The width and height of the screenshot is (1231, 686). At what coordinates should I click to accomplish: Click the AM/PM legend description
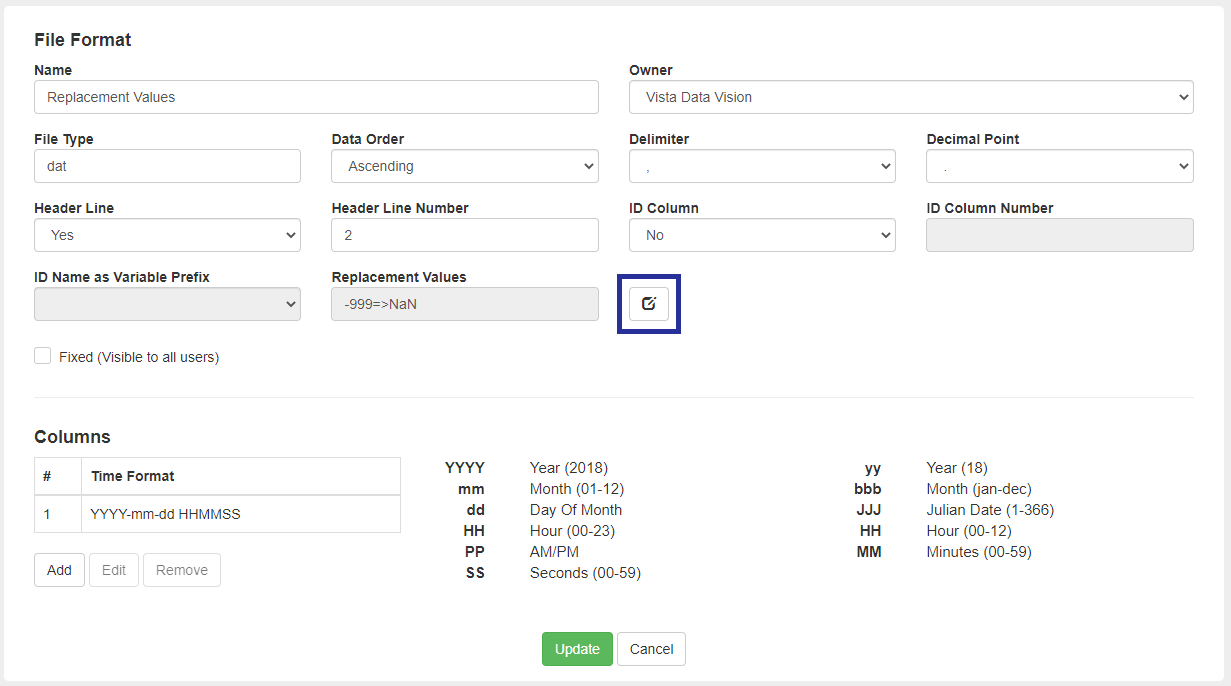pyautogui.click(x=554, y=552)
